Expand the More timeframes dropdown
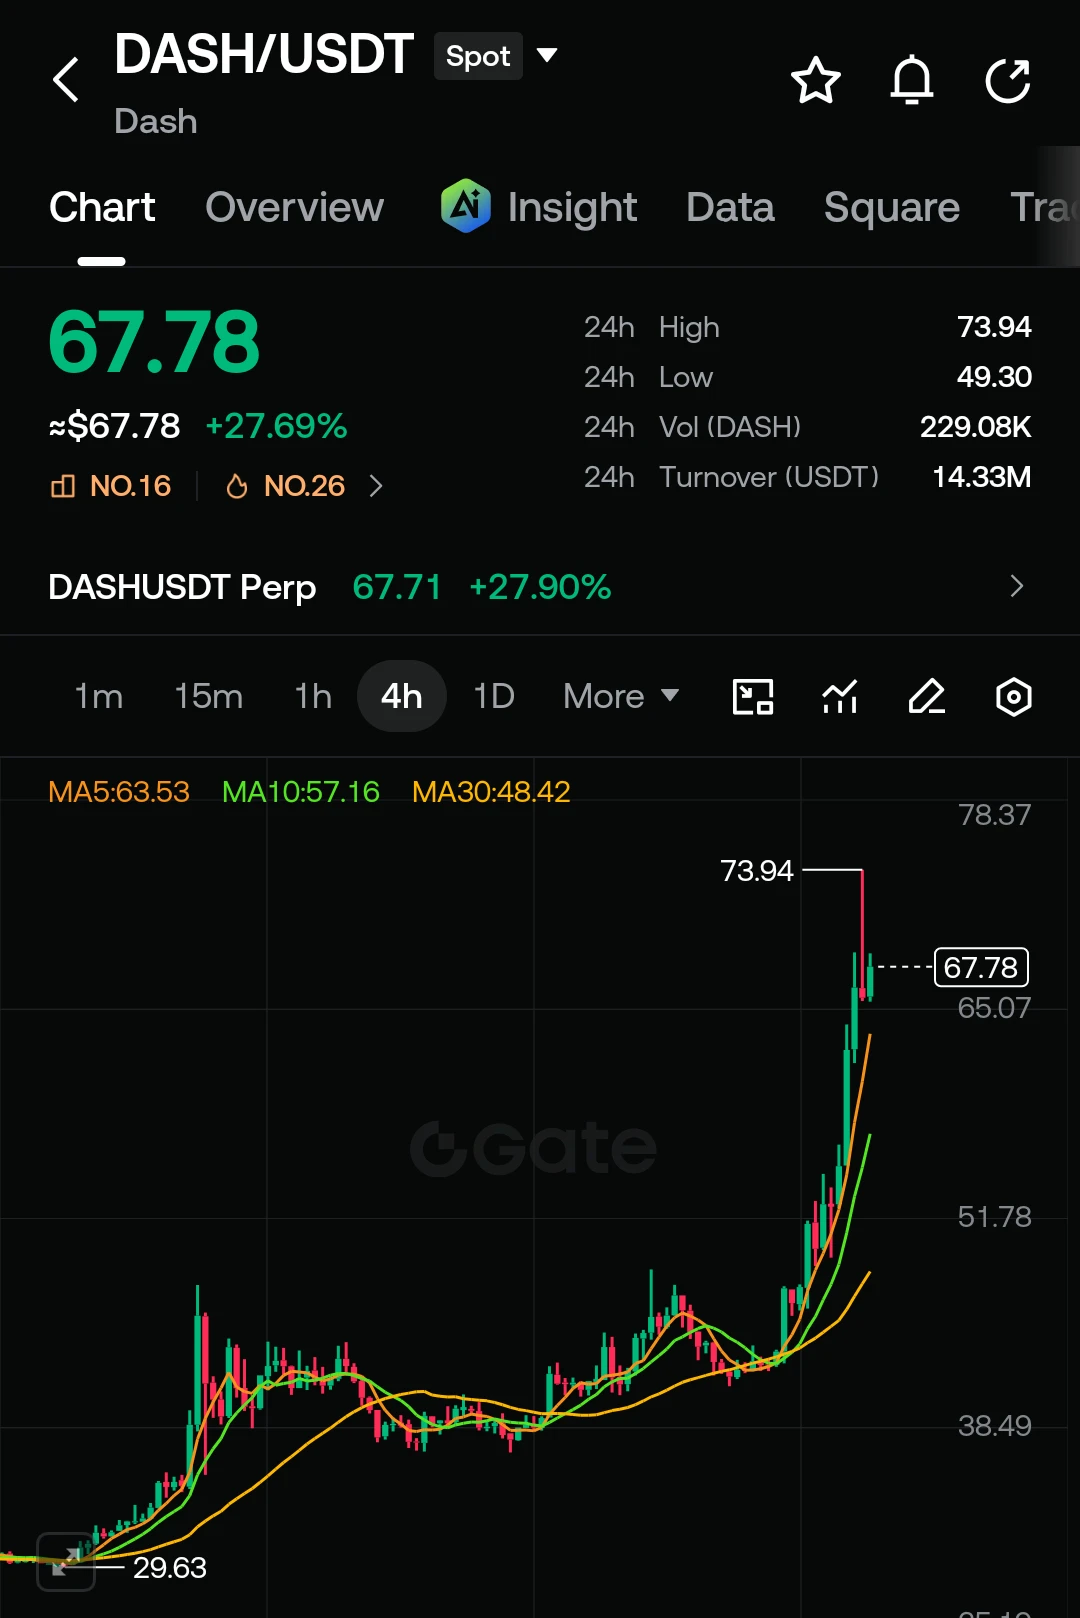 pyautogui.click(x=621, y=696)
